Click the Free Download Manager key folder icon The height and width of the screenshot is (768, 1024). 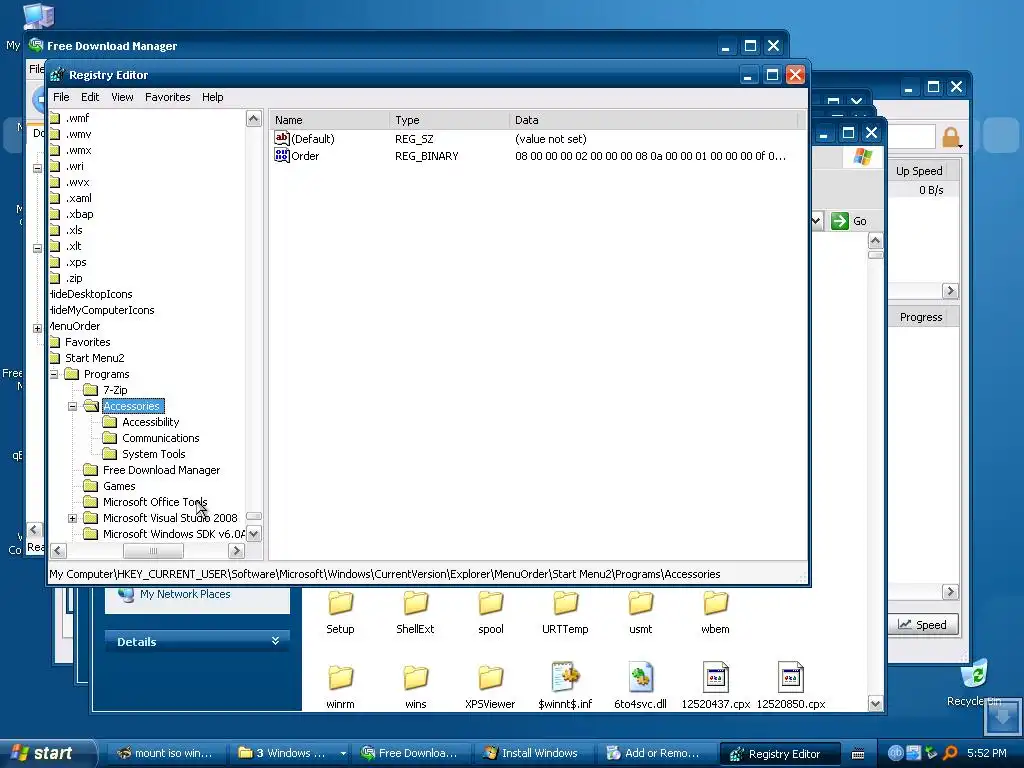coord(91,470)
